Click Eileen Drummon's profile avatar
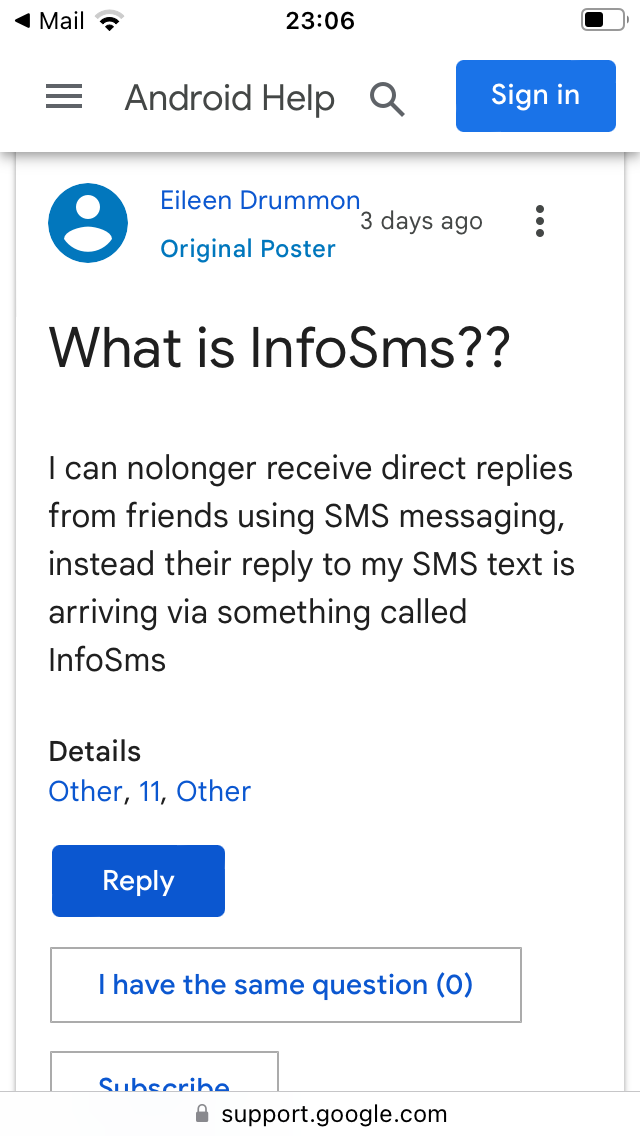The image size is (640, 1136). coord(88,223)
